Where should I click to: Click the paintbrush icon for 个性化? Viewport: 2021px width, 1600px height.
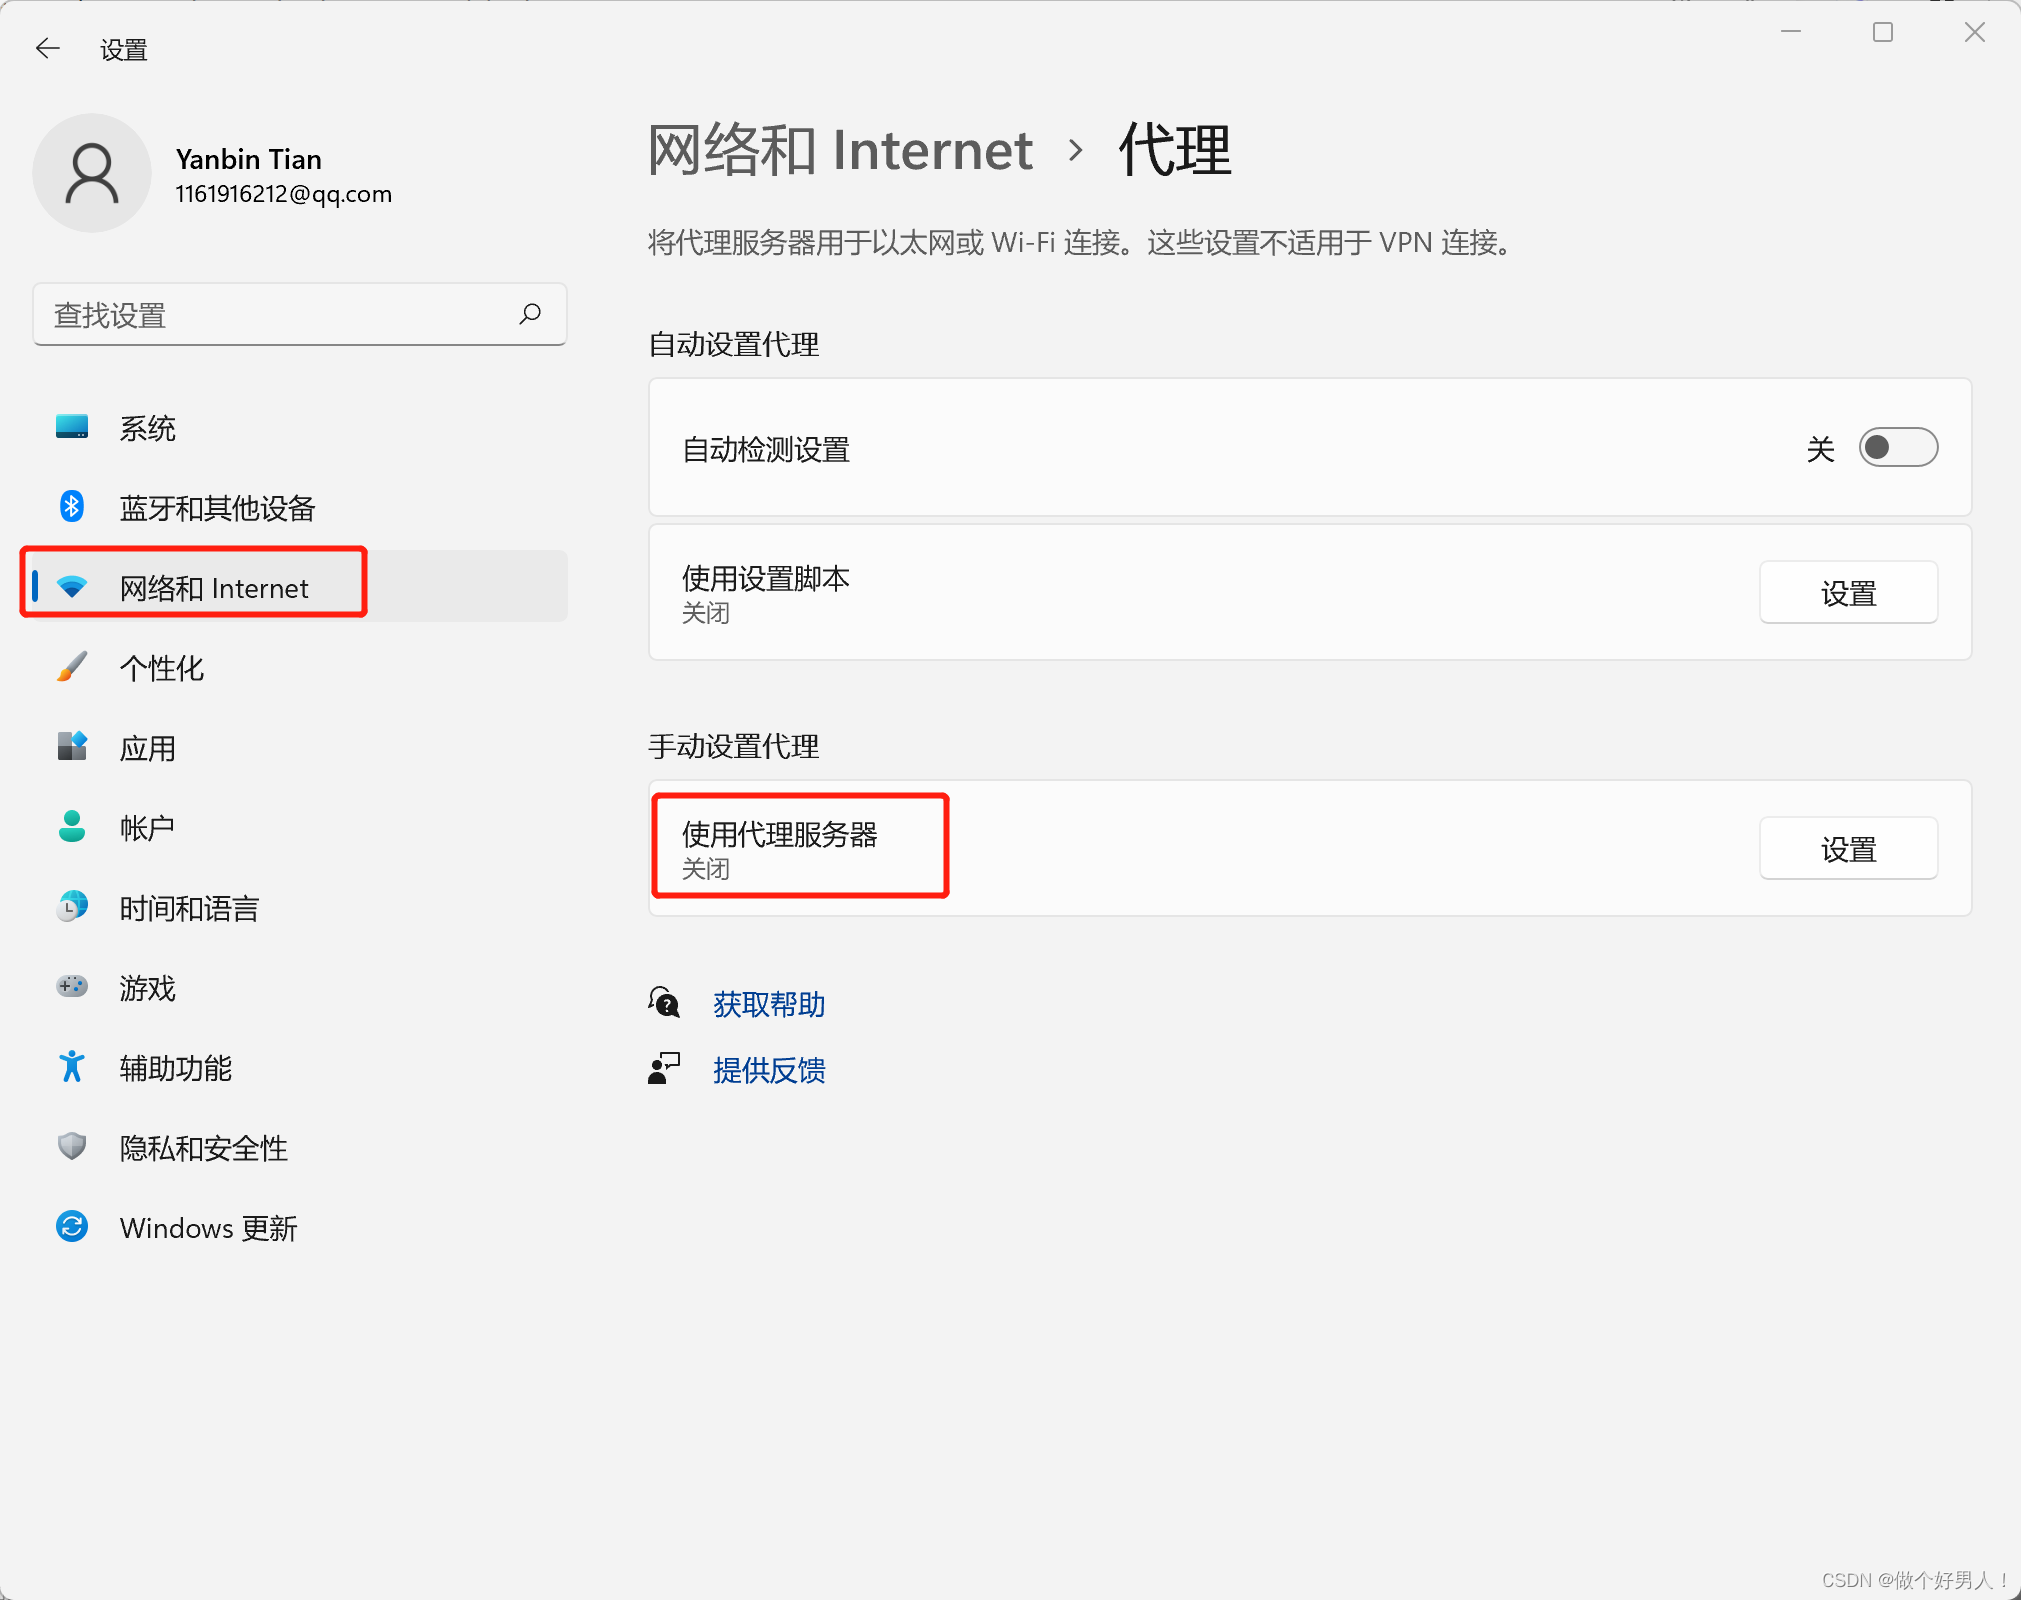[72, 667]
